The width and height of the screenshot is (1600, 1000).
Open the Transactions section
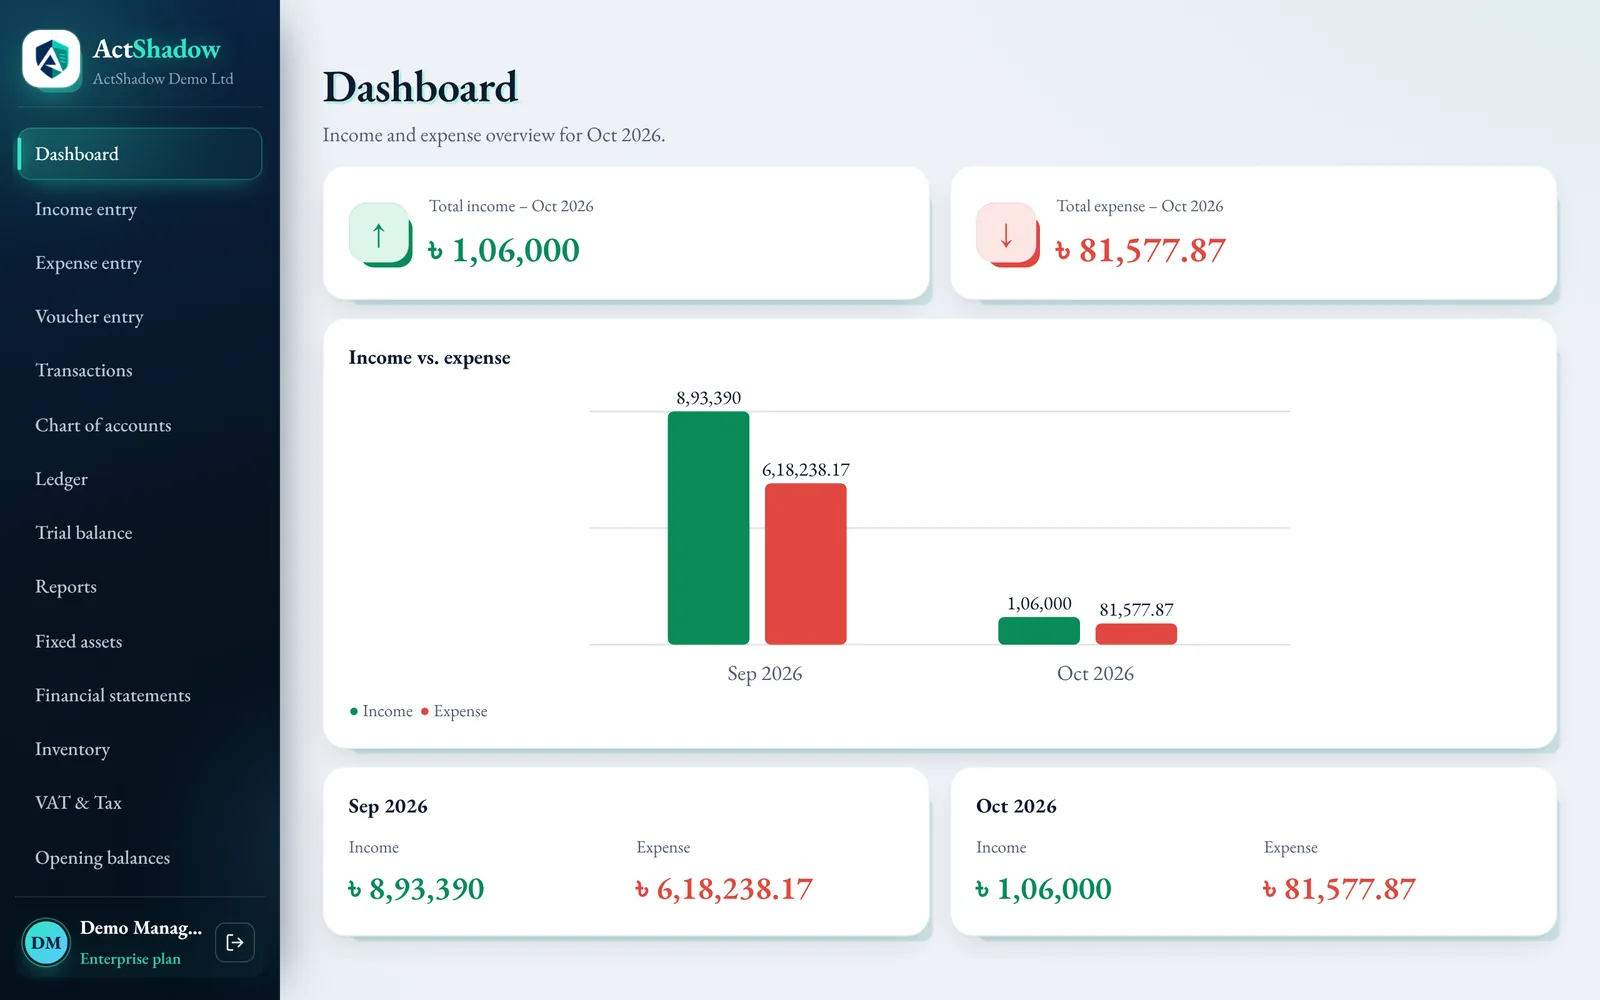(x=140, y=371)
